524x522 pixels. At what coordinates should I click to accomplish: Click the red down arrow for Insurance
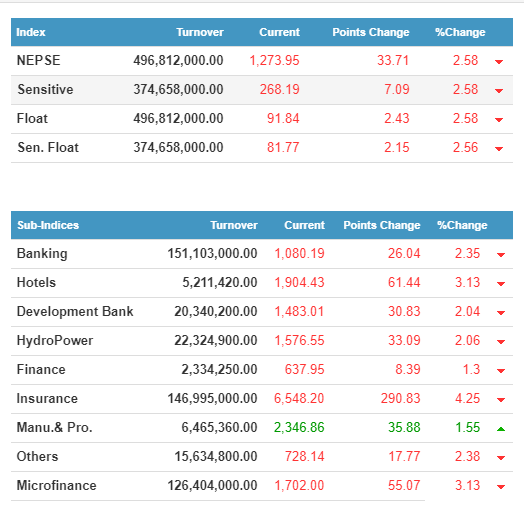pyautogui.click(x=501, y=400)
